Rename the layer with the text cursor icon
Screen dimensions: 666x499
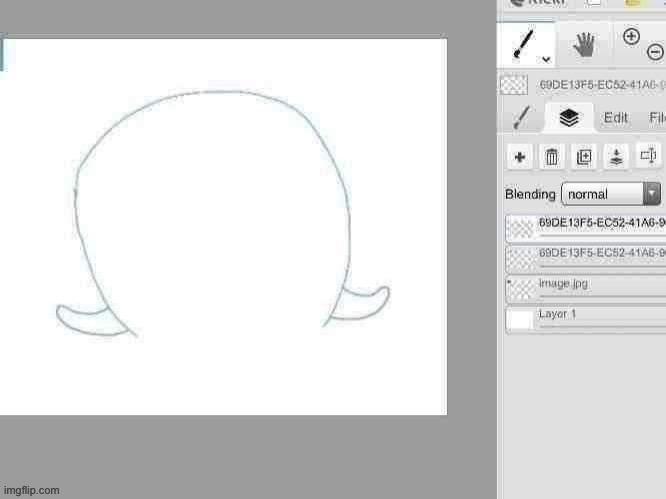tap(649, 156)
